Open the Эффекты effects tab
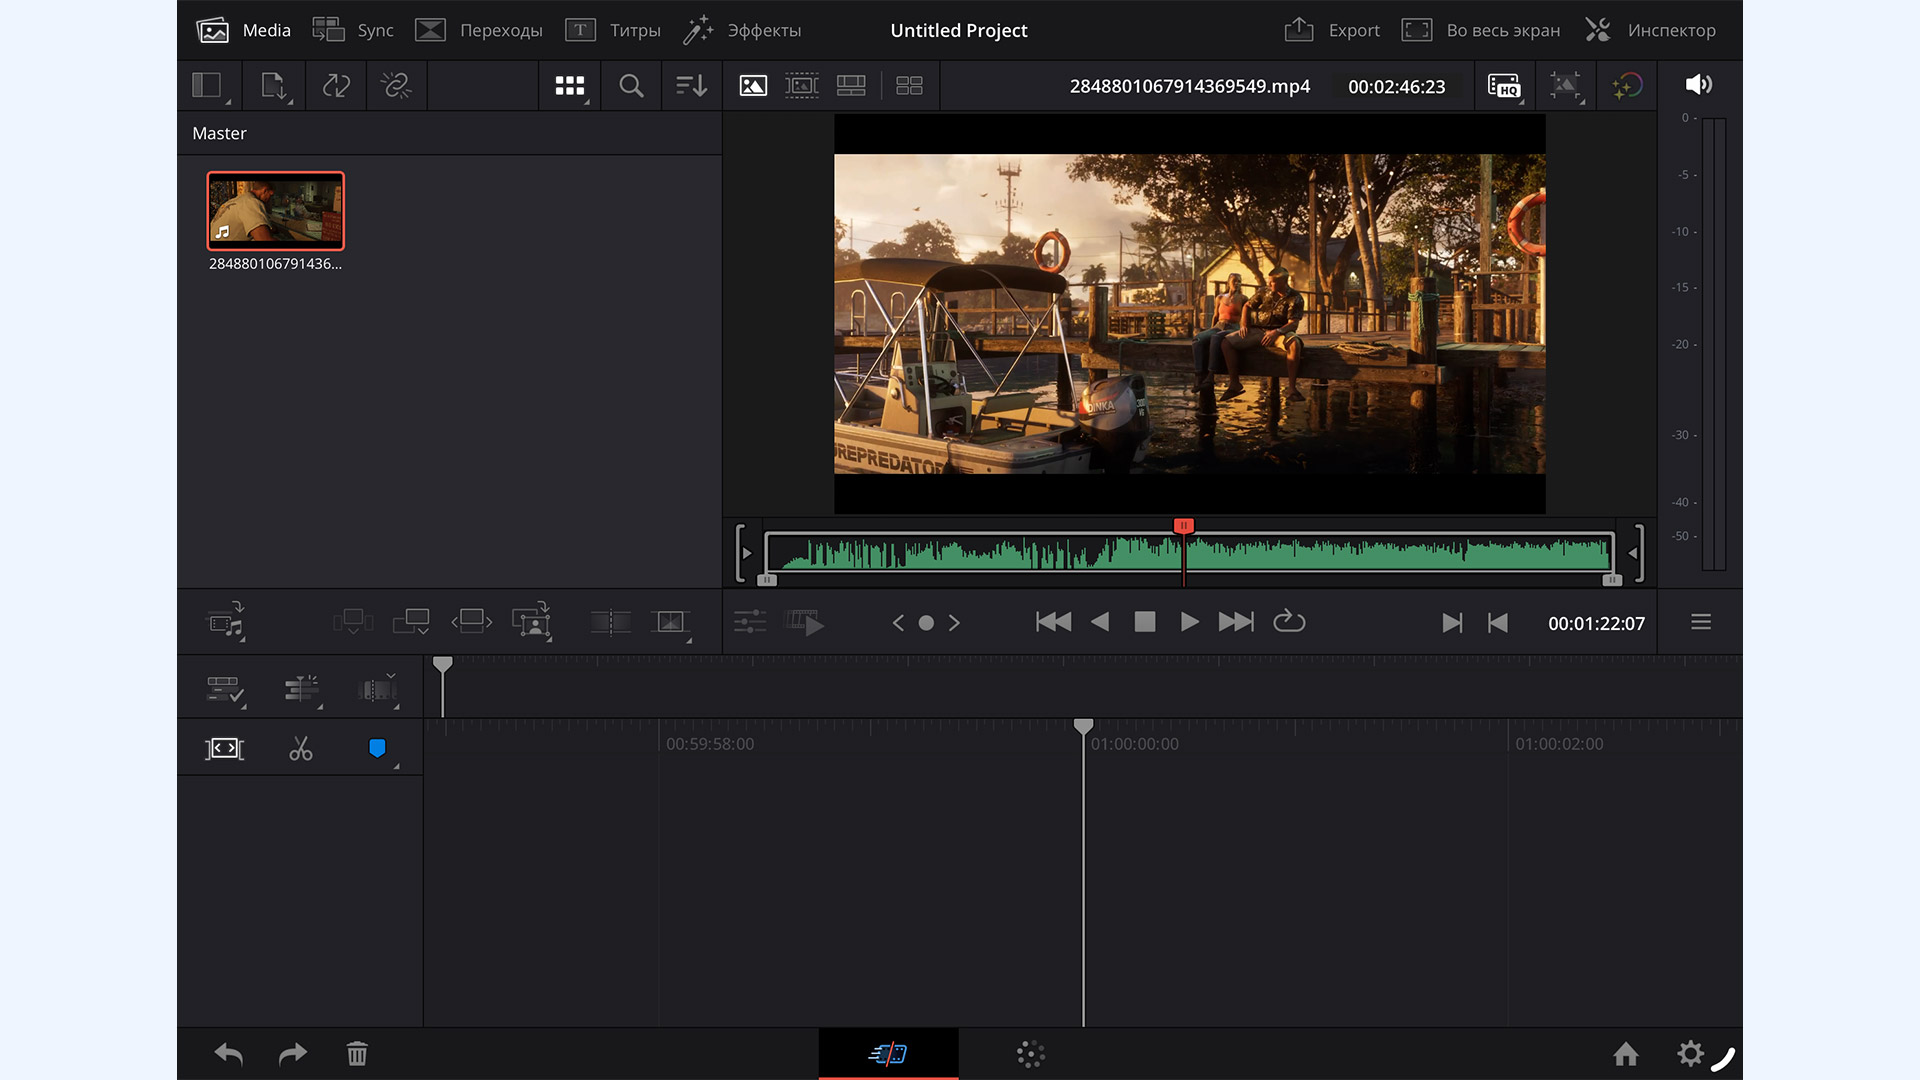 (742, 30)
